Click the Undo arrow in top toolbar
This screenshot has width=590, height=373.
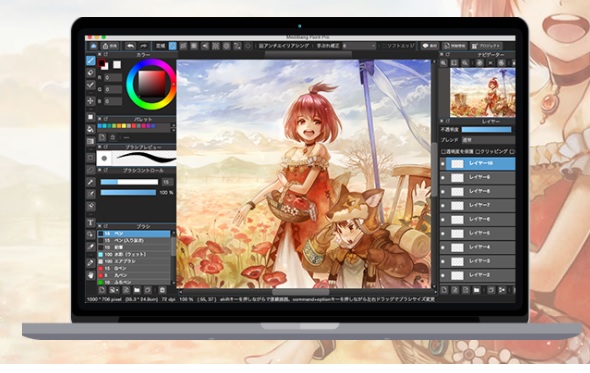pos(130,46)
